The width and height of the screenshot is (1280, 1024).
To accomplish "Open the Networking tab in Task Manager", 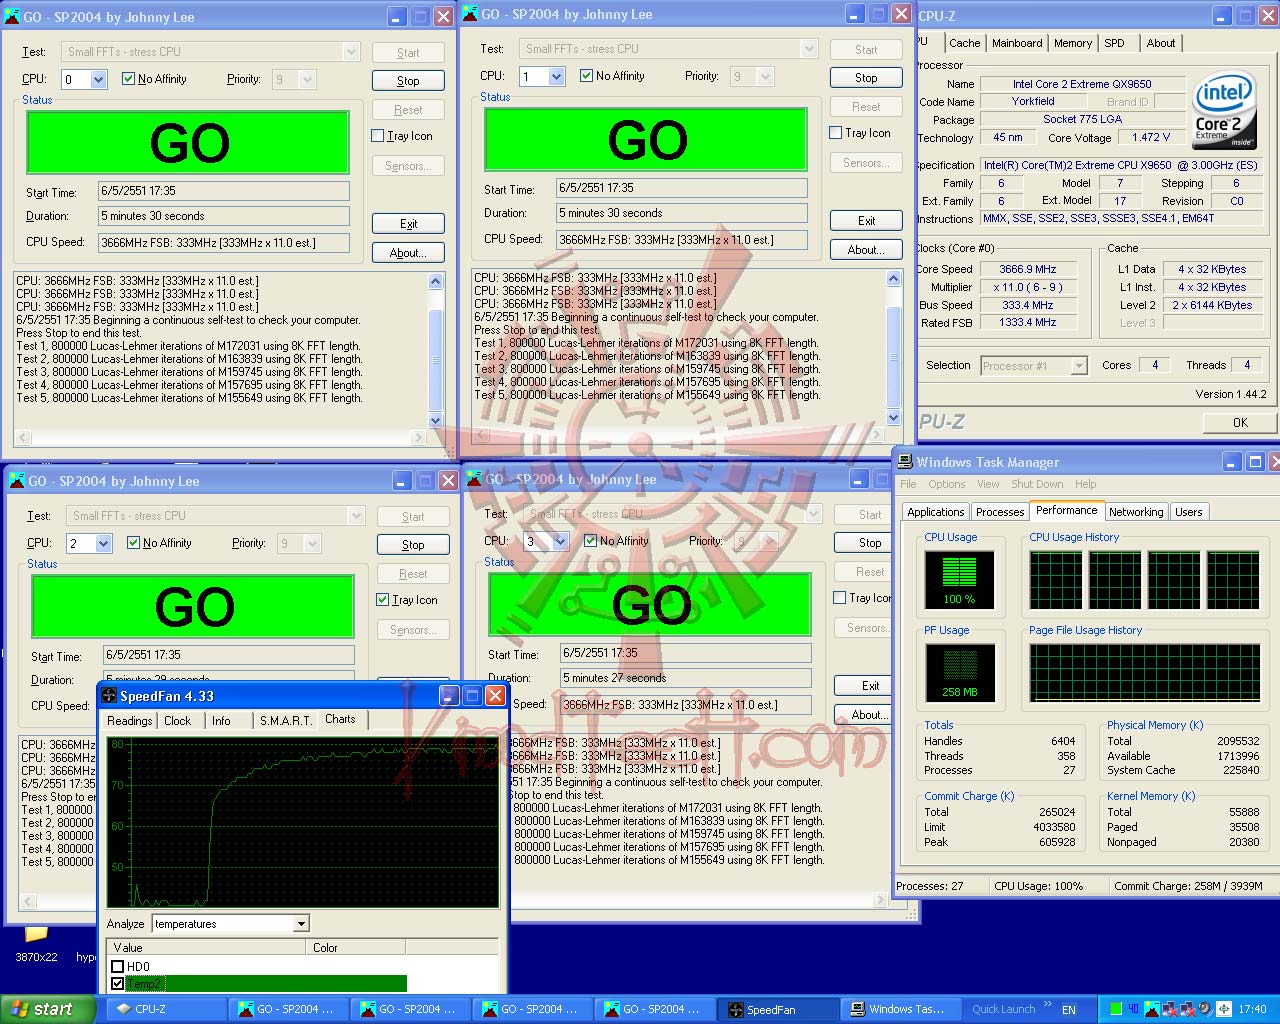I will 1136,512.
